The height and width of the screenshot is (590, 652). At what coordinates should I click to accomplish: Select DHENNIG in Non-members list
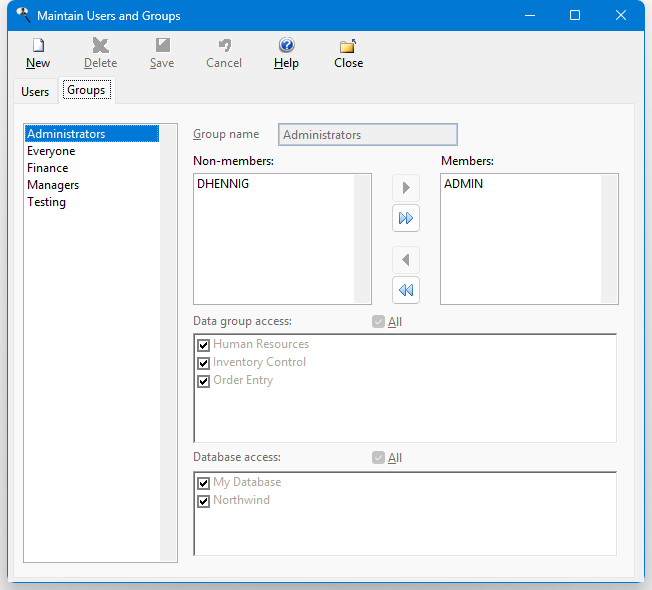(x=223, y=184)
